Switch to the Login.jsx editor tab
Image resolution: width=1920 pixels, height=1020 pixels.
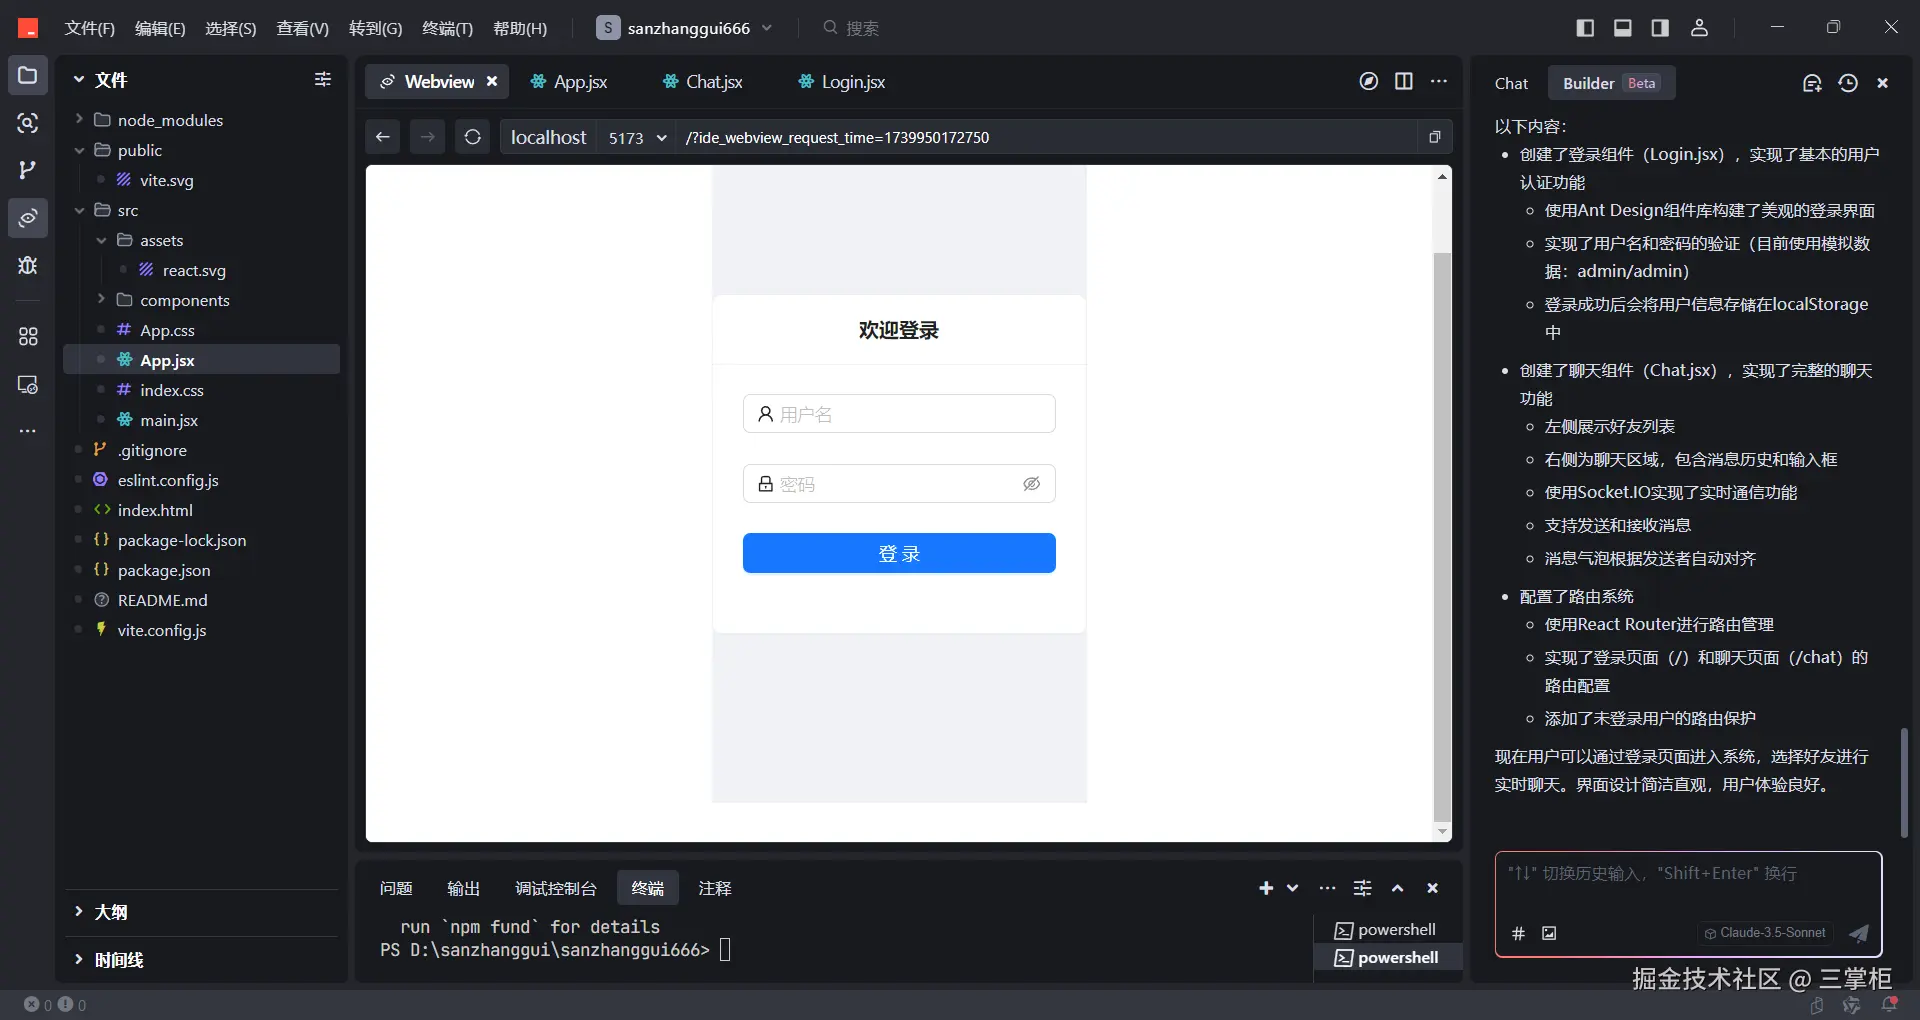point(841,81)
